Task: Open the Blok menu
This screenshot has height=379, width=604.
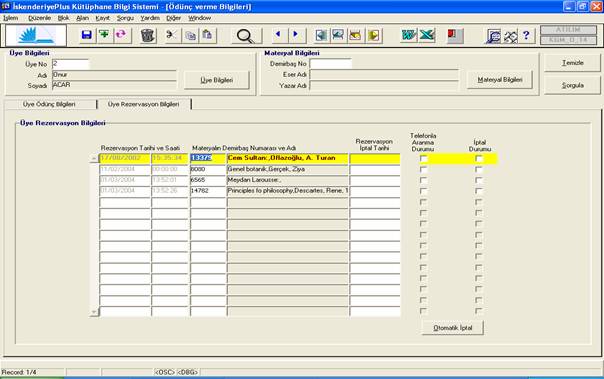Action: (x=63, y=18)
